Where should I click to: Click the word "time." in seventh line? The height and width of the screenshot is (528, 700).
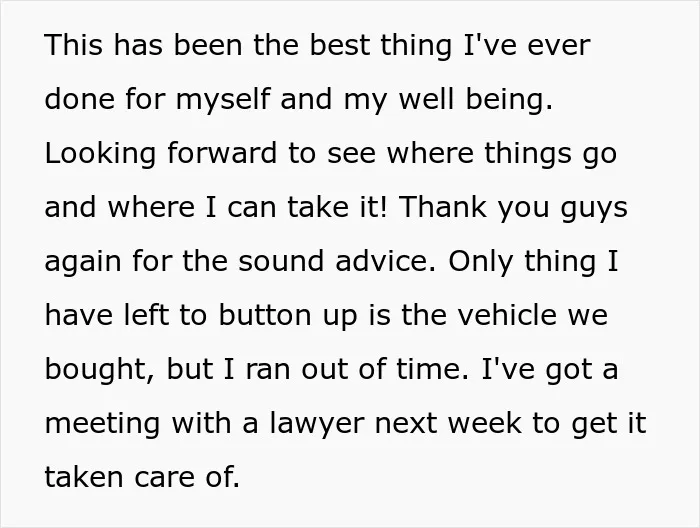coord(433,370)
